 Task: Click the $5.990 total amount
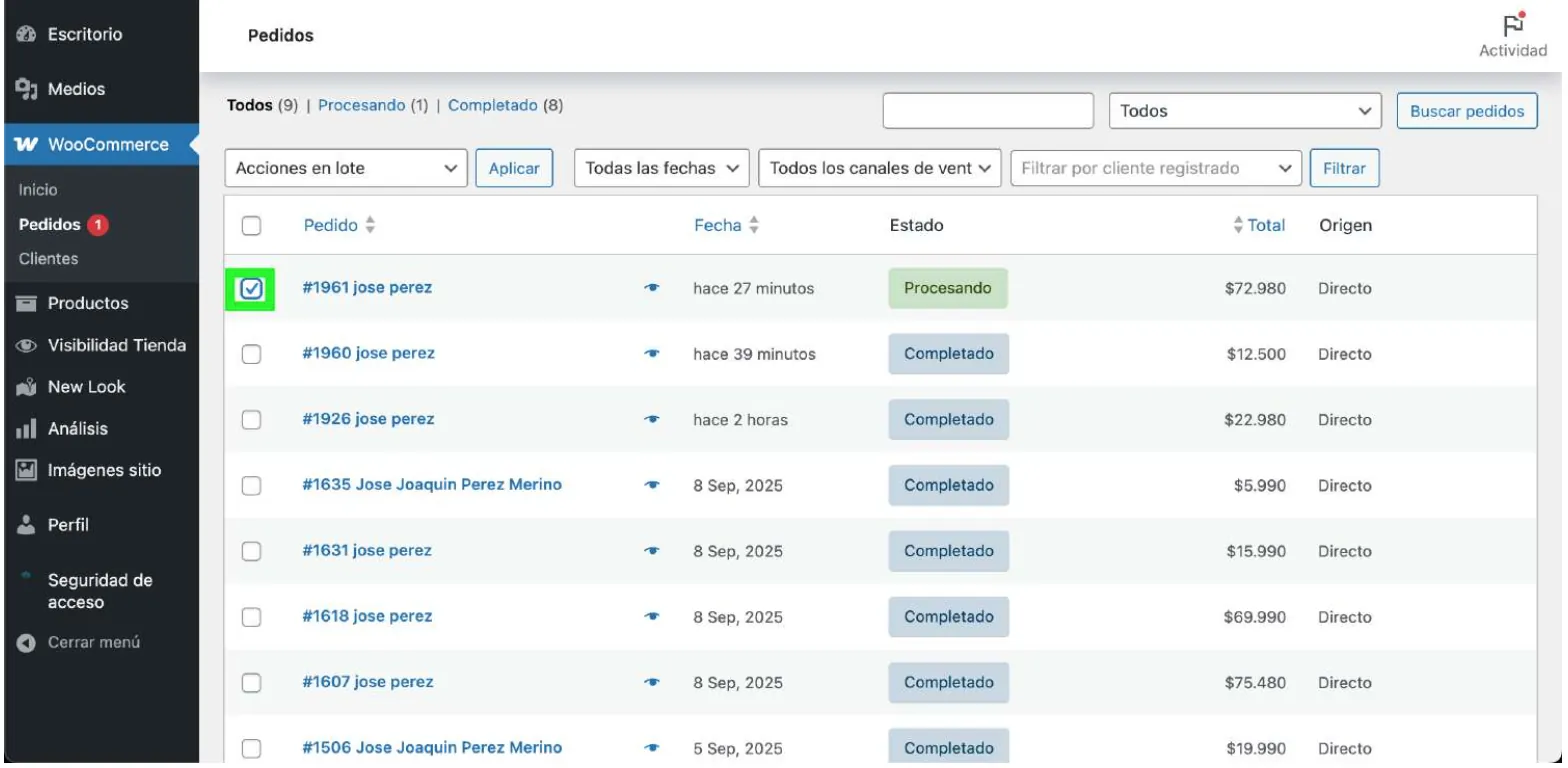(x=1260, y=486)
